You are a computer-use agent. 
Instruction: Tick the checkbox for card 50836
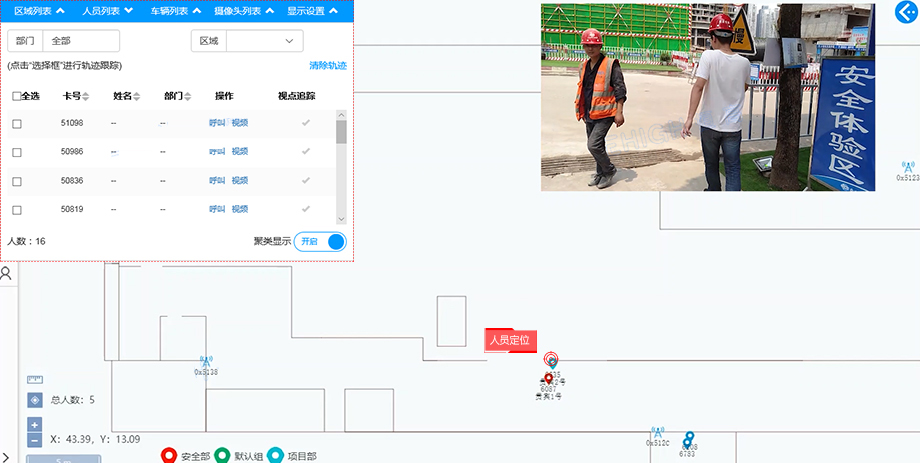(x=16, y=181)
